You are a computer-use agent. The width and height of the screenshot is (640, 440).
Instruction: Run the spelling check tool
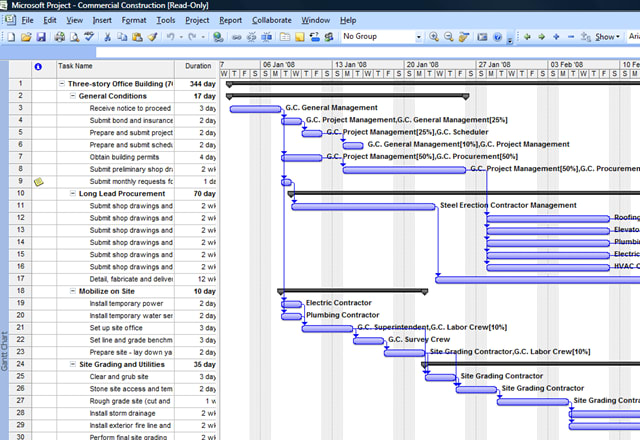89,37
